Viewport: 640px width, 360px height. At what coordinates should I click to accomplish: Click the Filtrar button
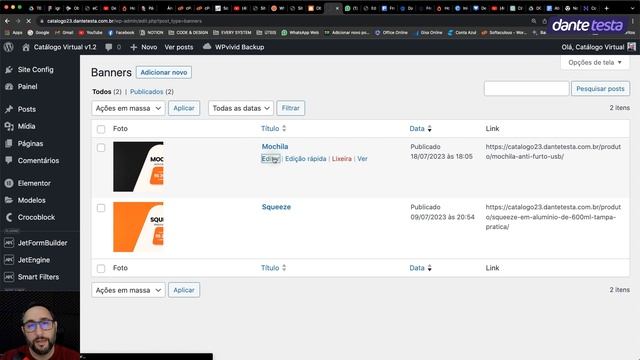[x=291, y=108]
